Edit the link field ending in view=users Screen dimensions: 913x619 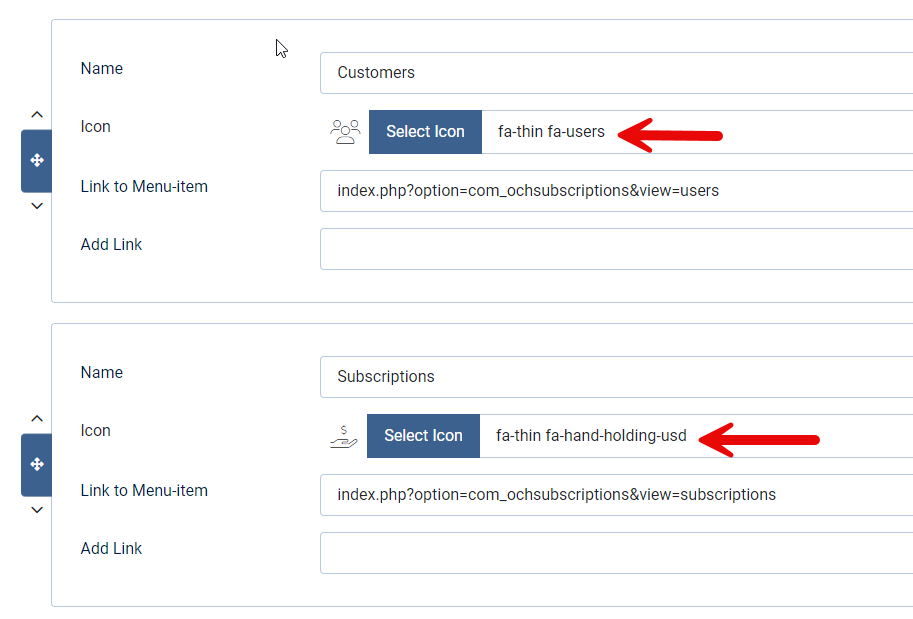coord(615,191)
